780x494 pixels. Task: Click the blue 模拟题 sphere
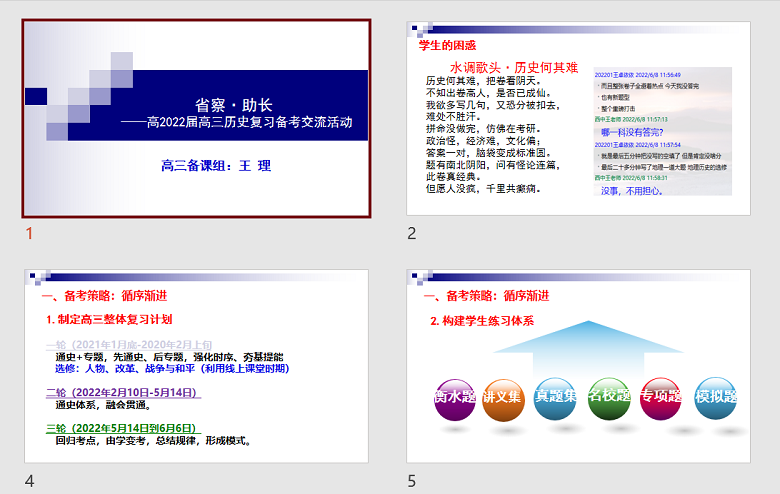715,399
